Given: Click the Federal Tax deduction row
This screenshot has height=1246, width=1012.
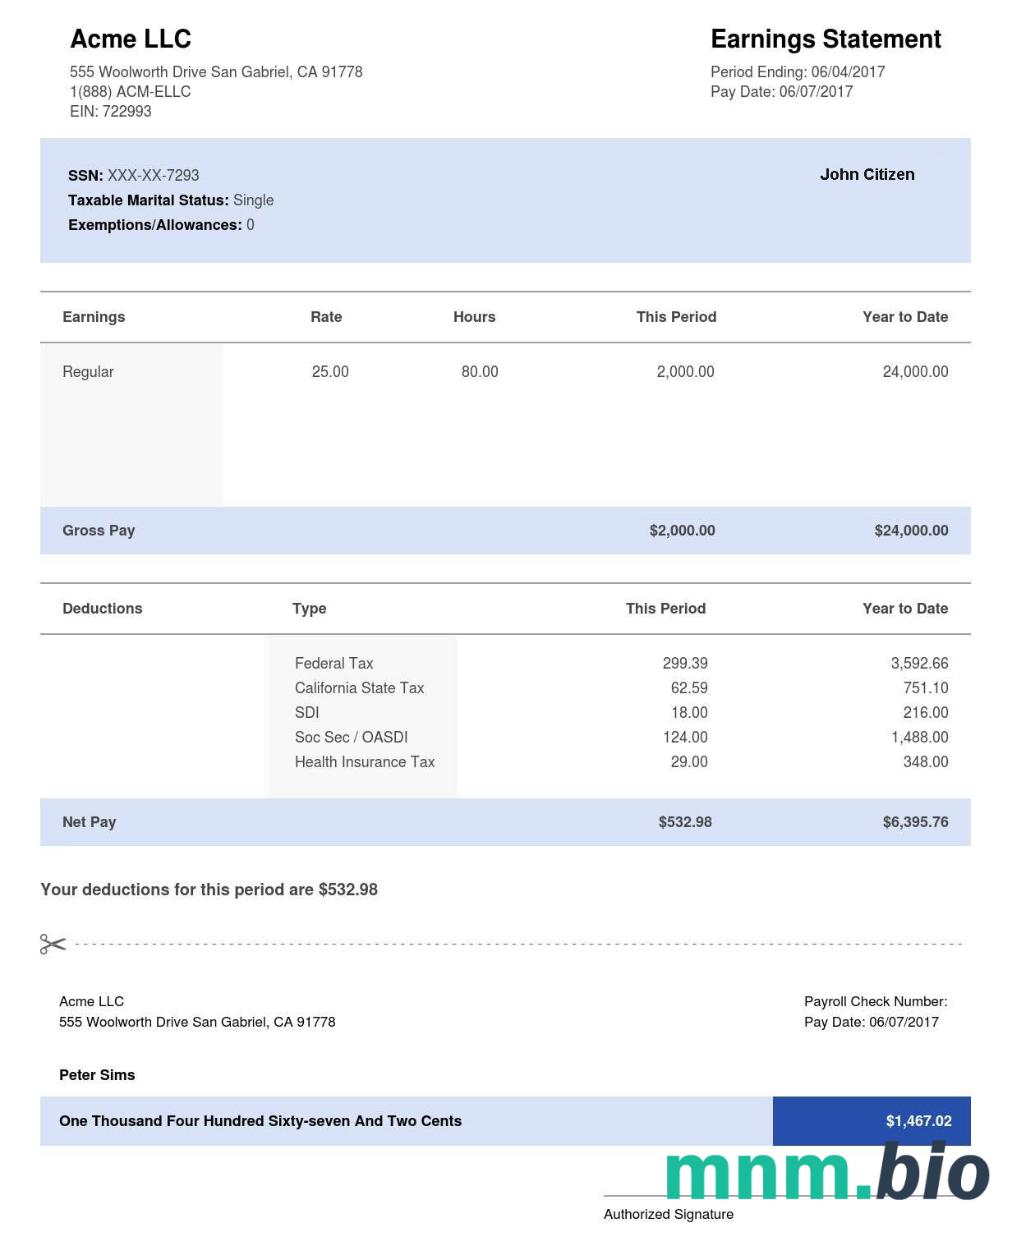Looking at the screenshot, I should pos(334,663).
